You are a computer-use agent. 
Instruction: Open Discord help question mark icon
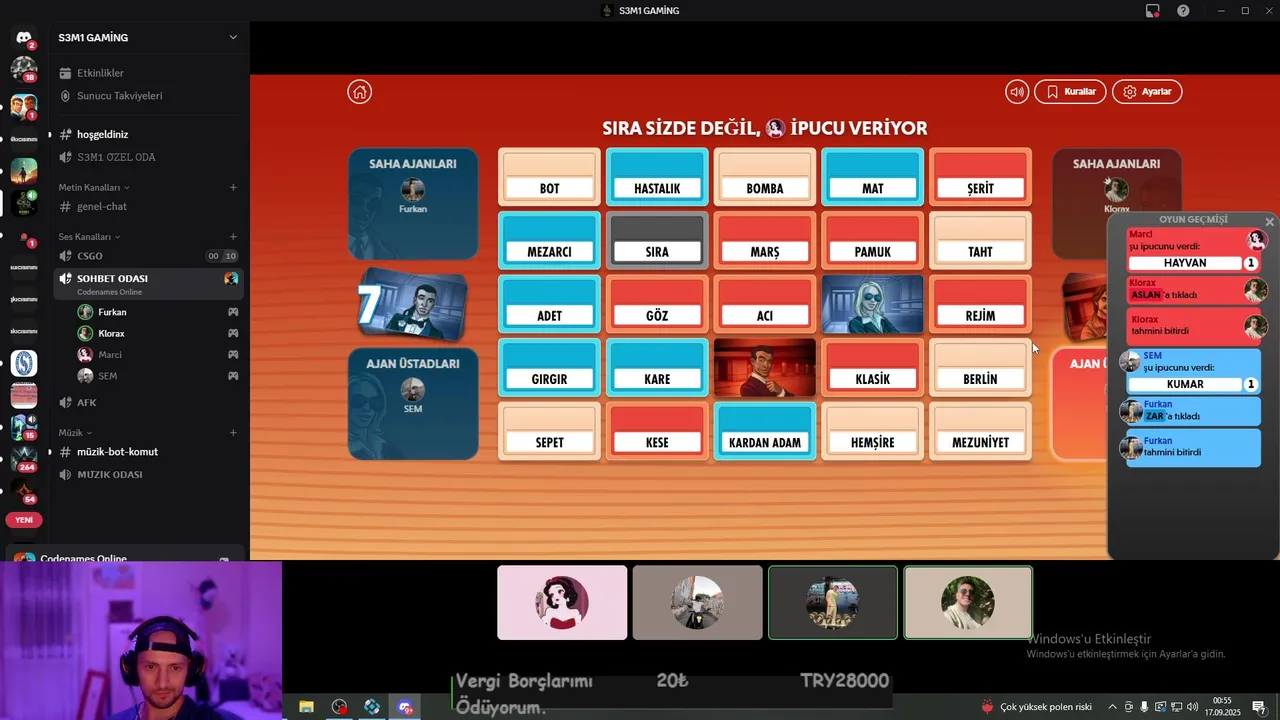point(1183,11)
